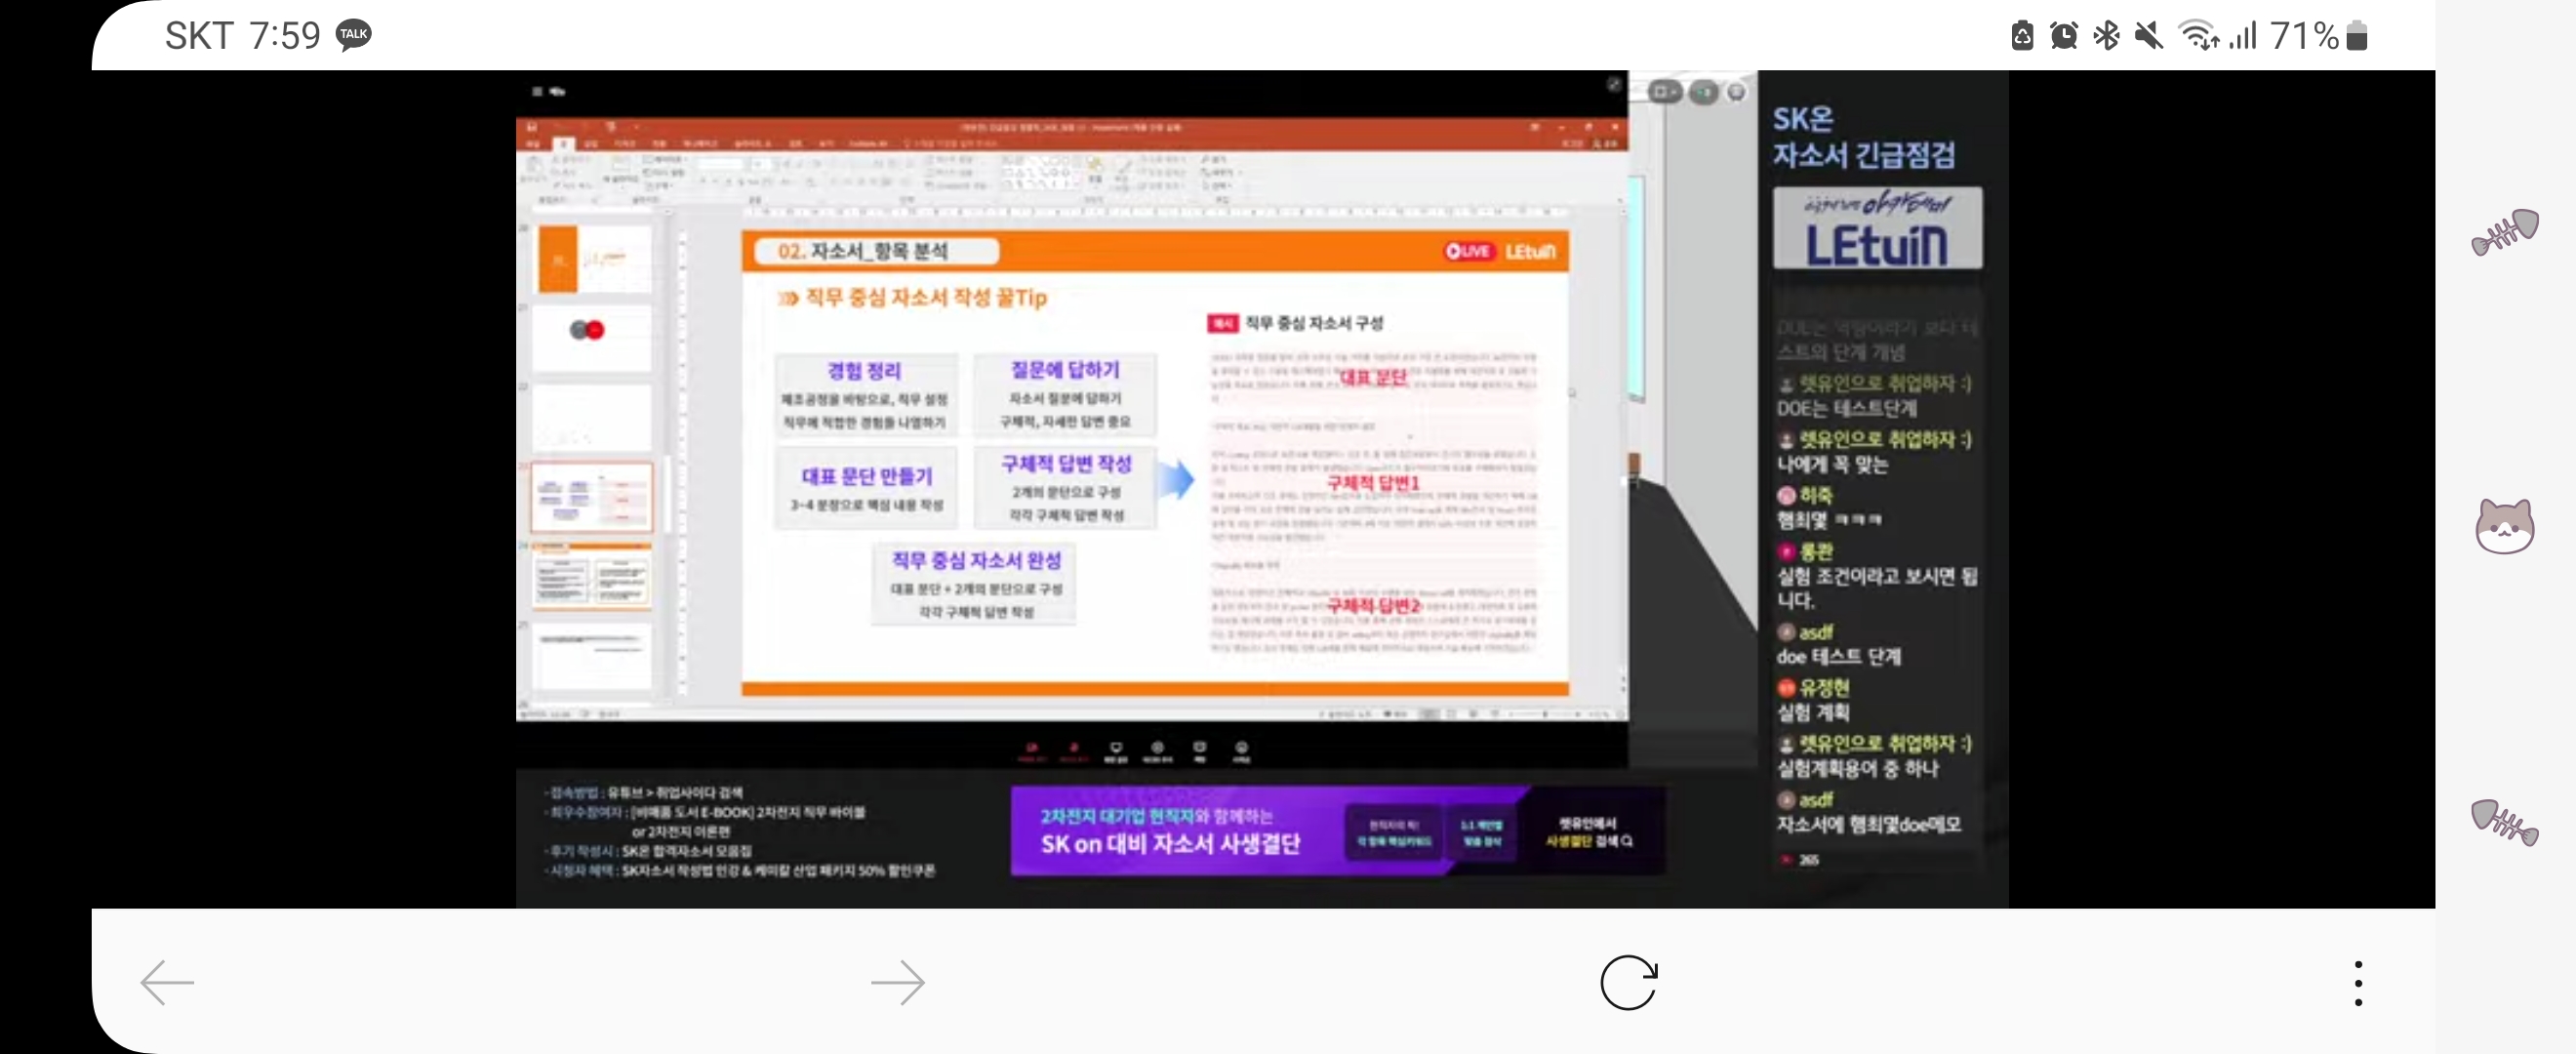Click the red '대표 문단' label on slide

(x=1372, y=377)
